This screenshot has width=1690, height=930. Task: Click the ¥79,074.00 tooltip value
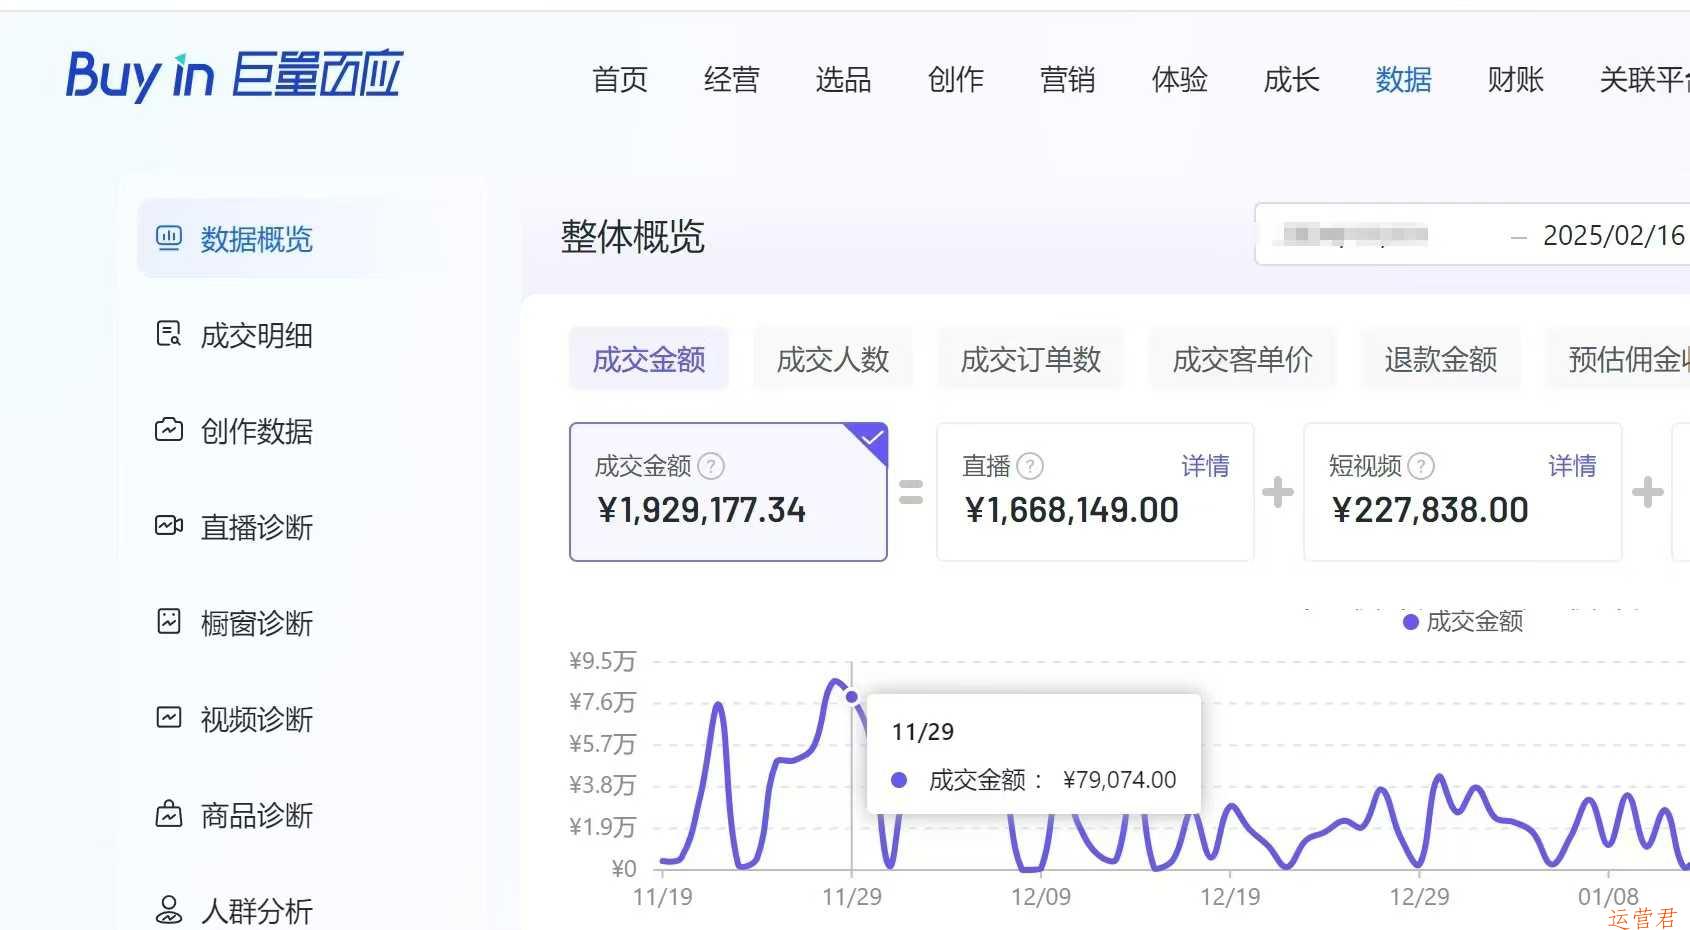click(1120, 780)
